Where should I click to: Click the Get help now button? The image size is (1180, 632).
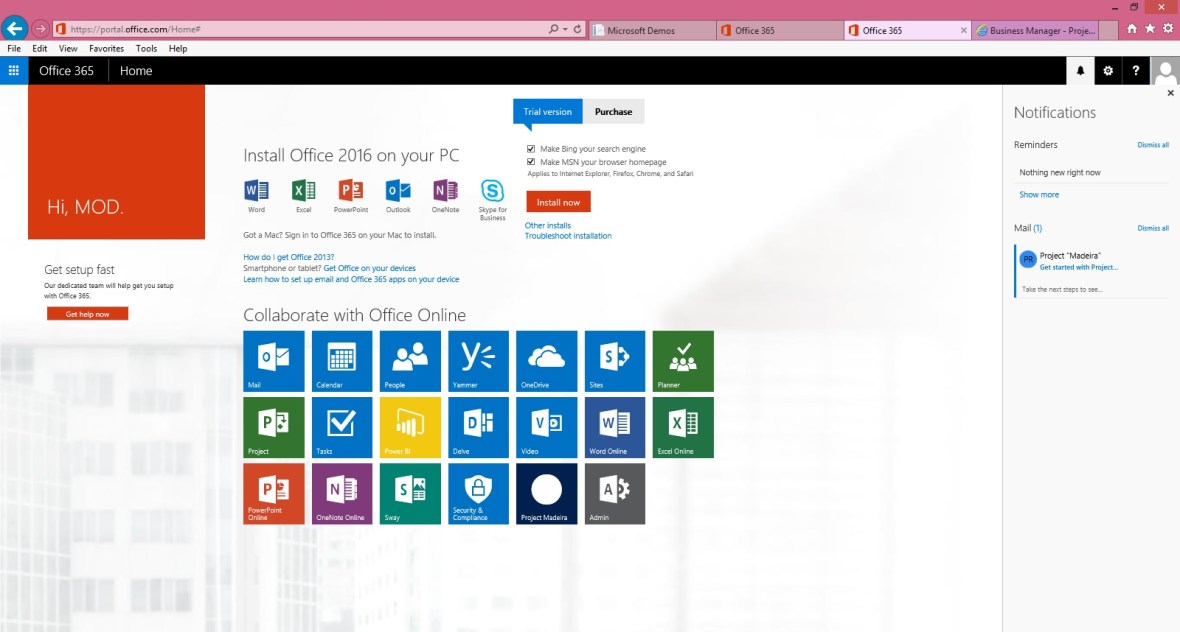(x=87, y=314)
